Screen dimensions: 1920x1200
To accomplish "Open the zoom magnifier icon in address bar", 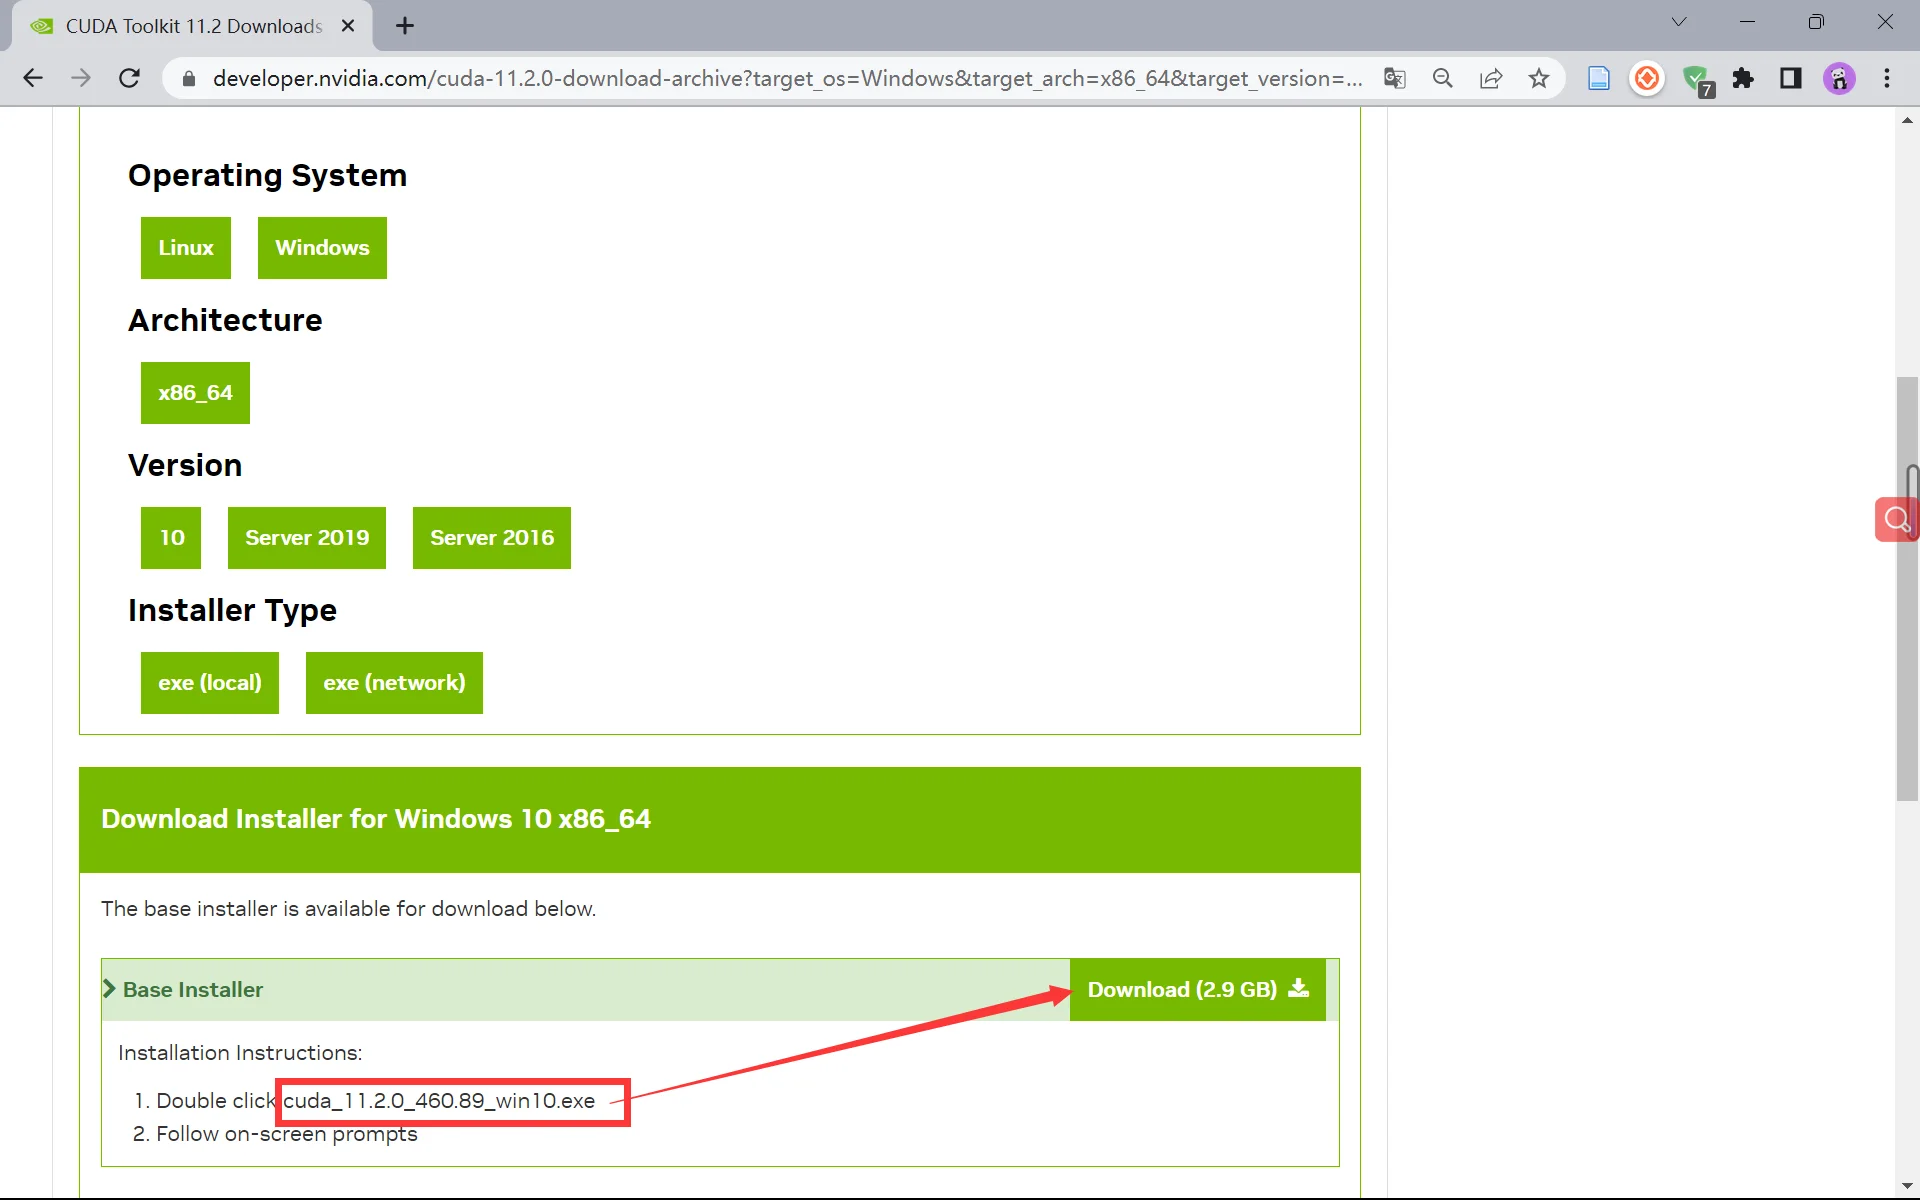I will point(1442,78).
